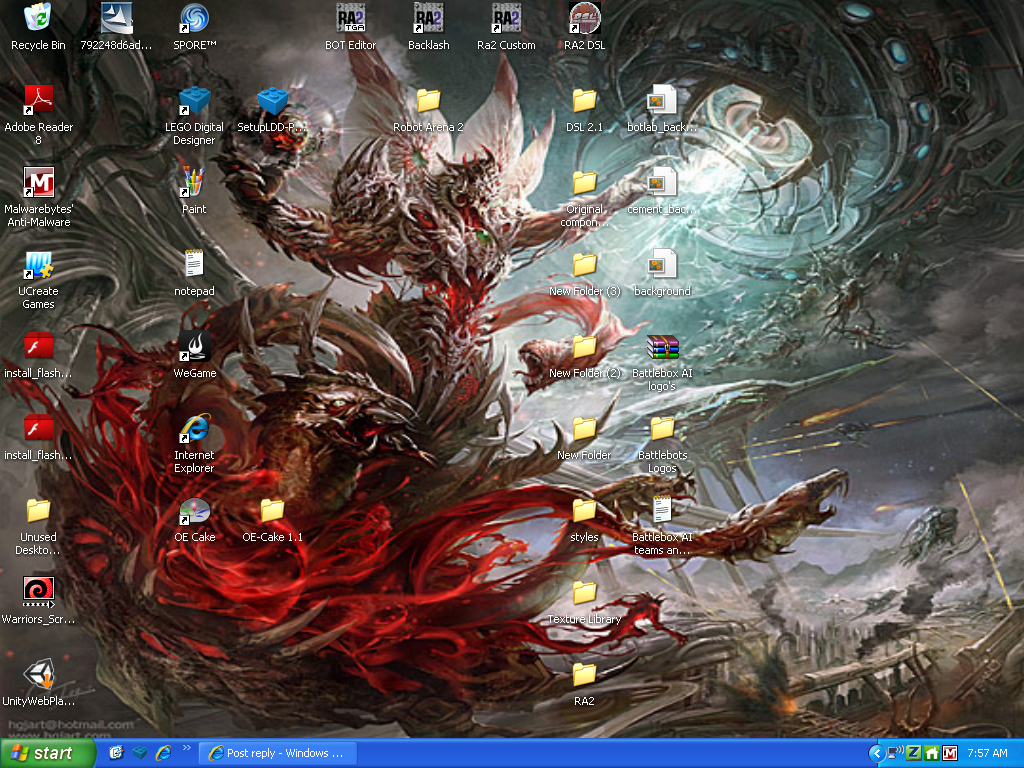Select Malwarebytes' Anti-Malware desktop icon
The width and height of the screenshot is (1024, 768).
click(x=38, y=182)
